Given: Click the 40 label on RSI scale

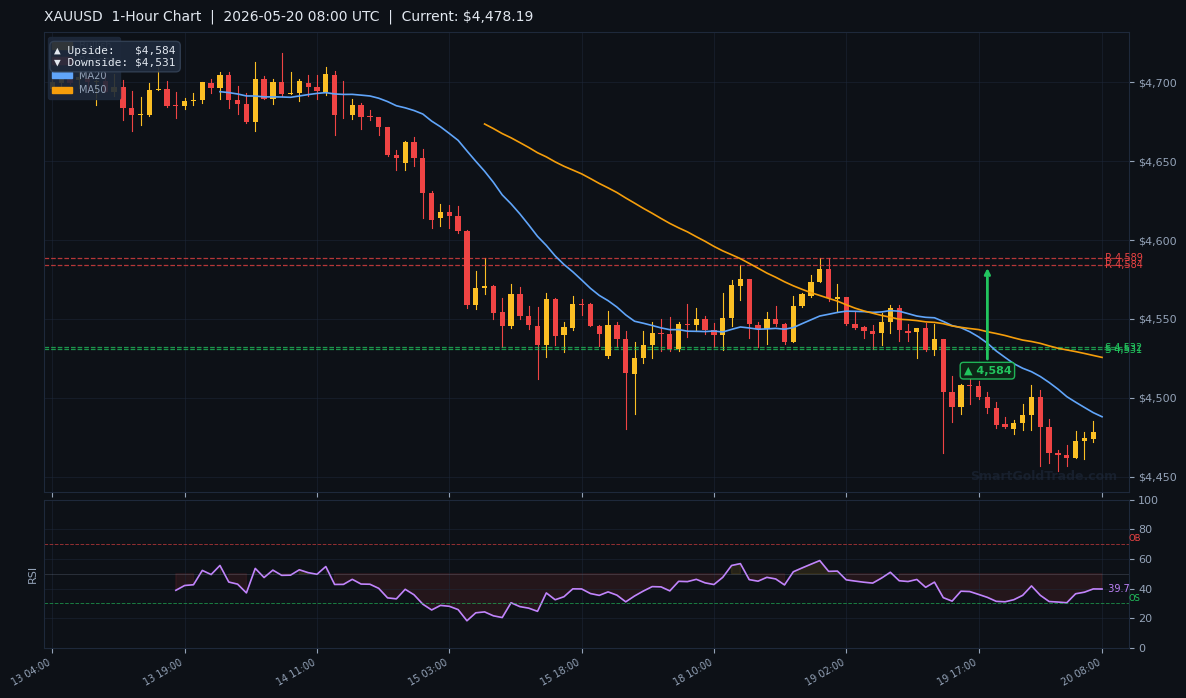Looking at the screenshot, I should (1144, 589).
